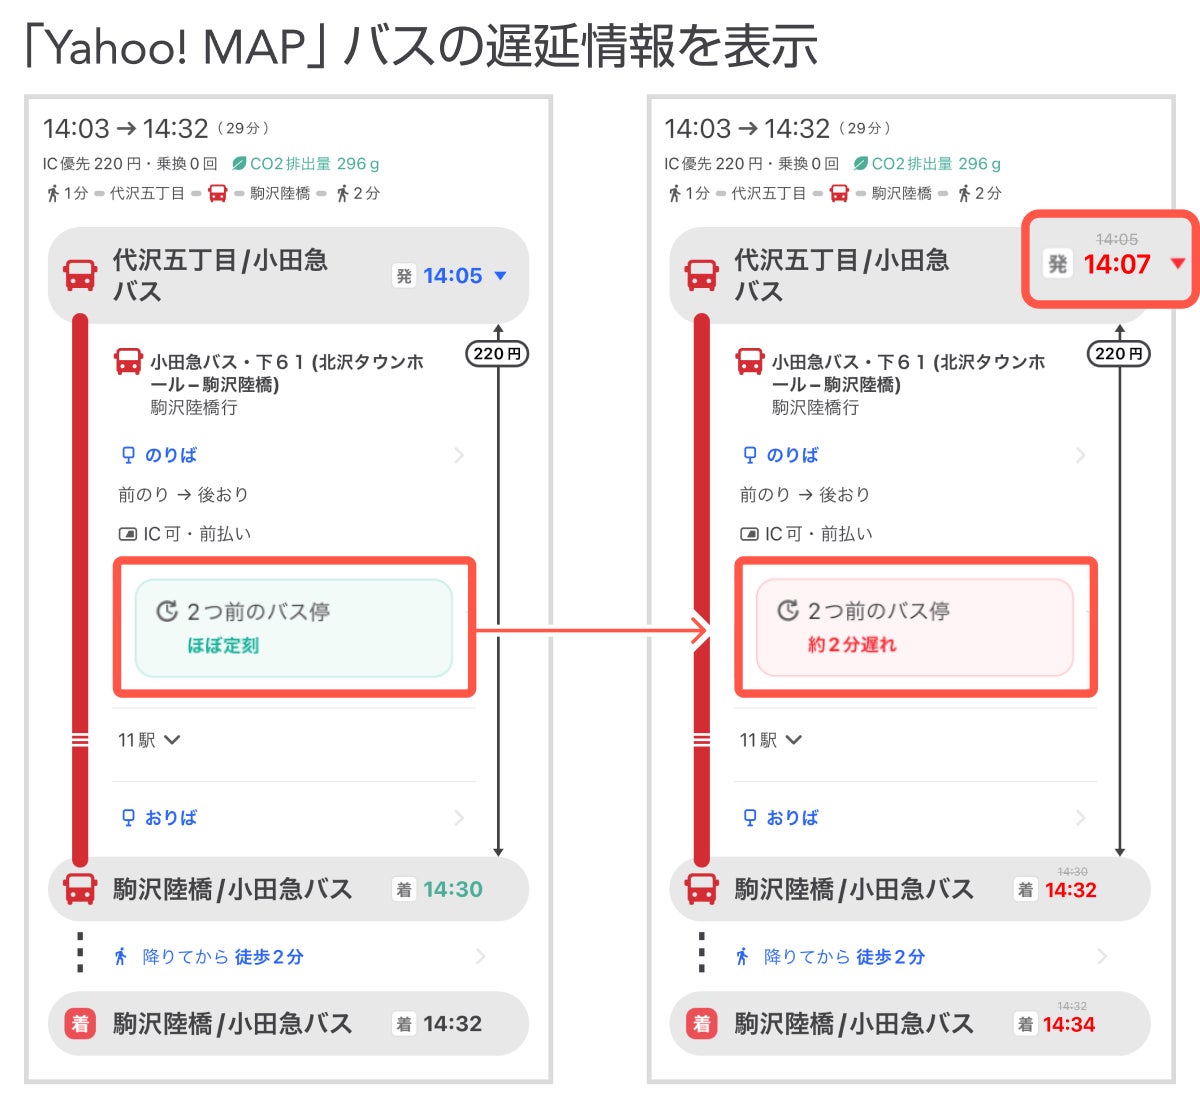The height and width of the screenshot is (1104, 1200).
Task: Expand the 11駅 stop list in left panel
Action: click(x=149, y=740)
